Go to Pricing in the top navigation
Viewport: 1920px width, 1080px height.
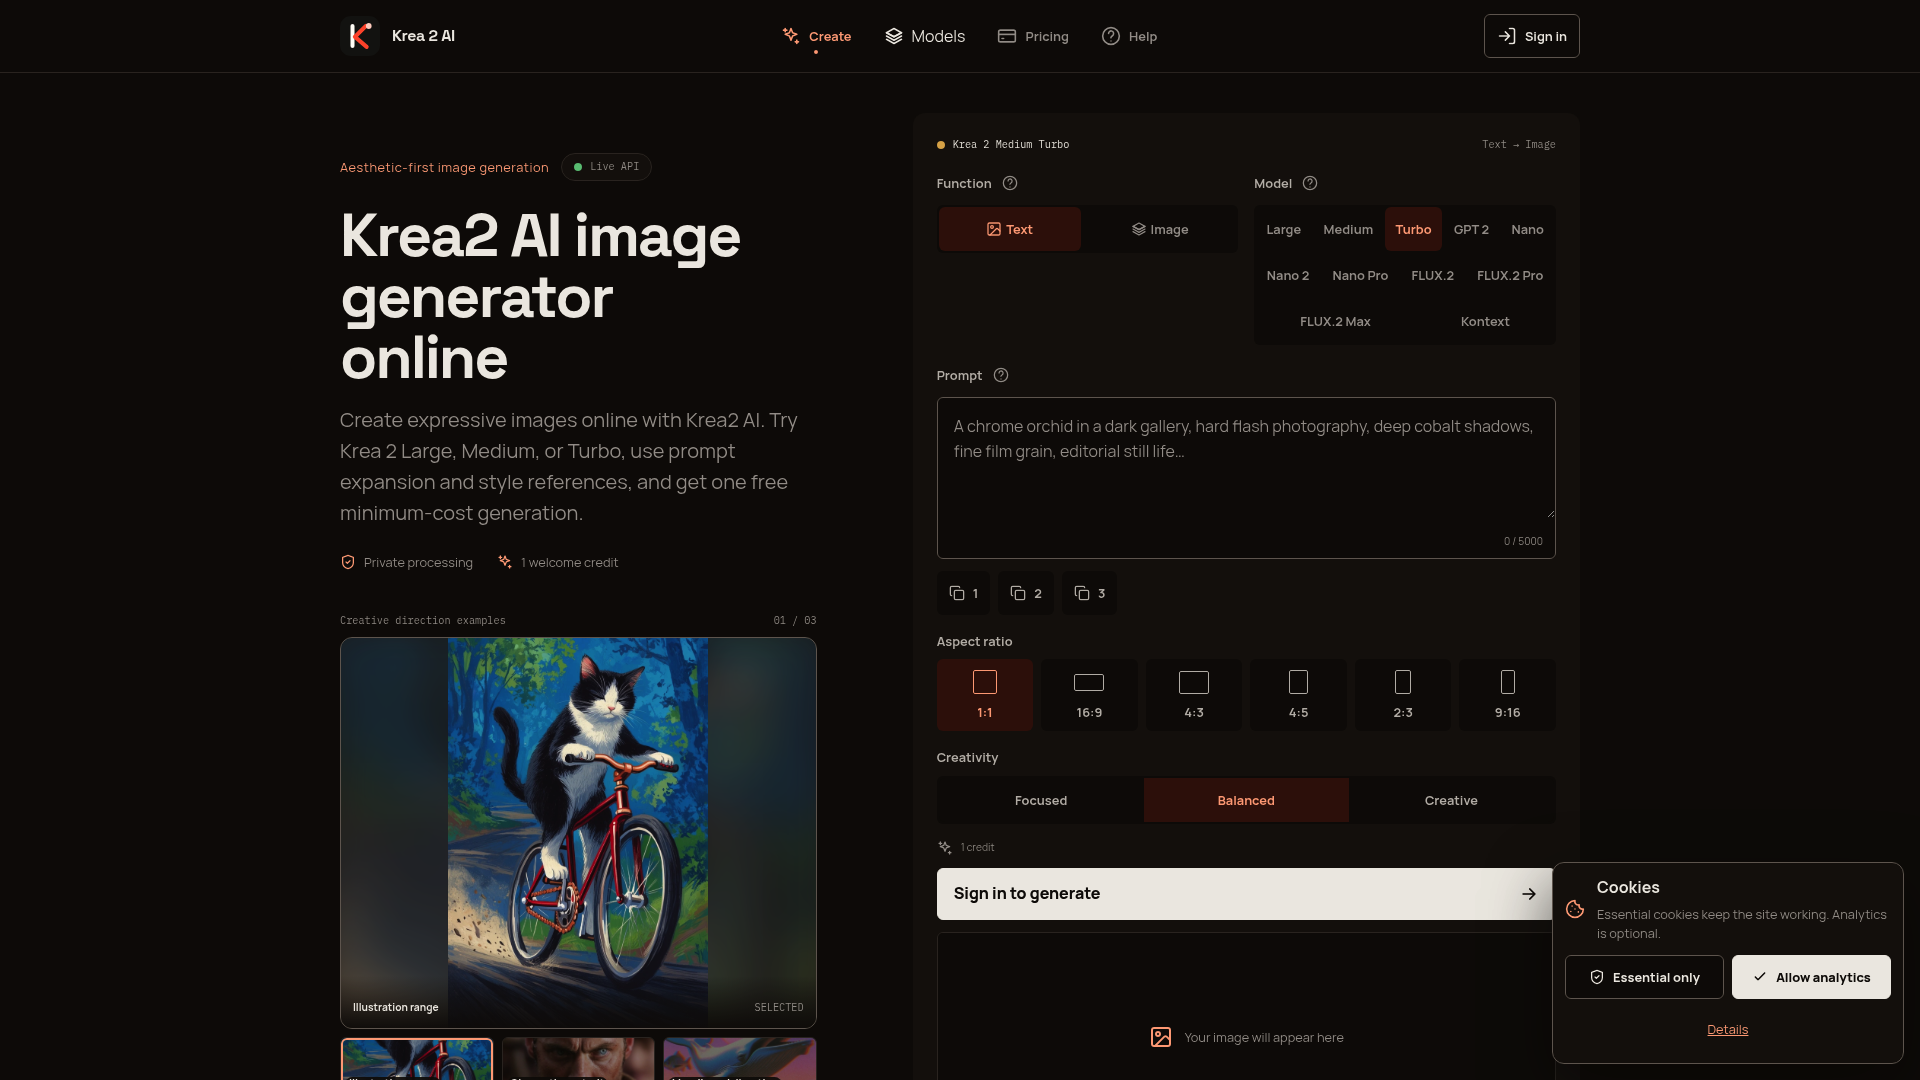tap(1033, 36)
